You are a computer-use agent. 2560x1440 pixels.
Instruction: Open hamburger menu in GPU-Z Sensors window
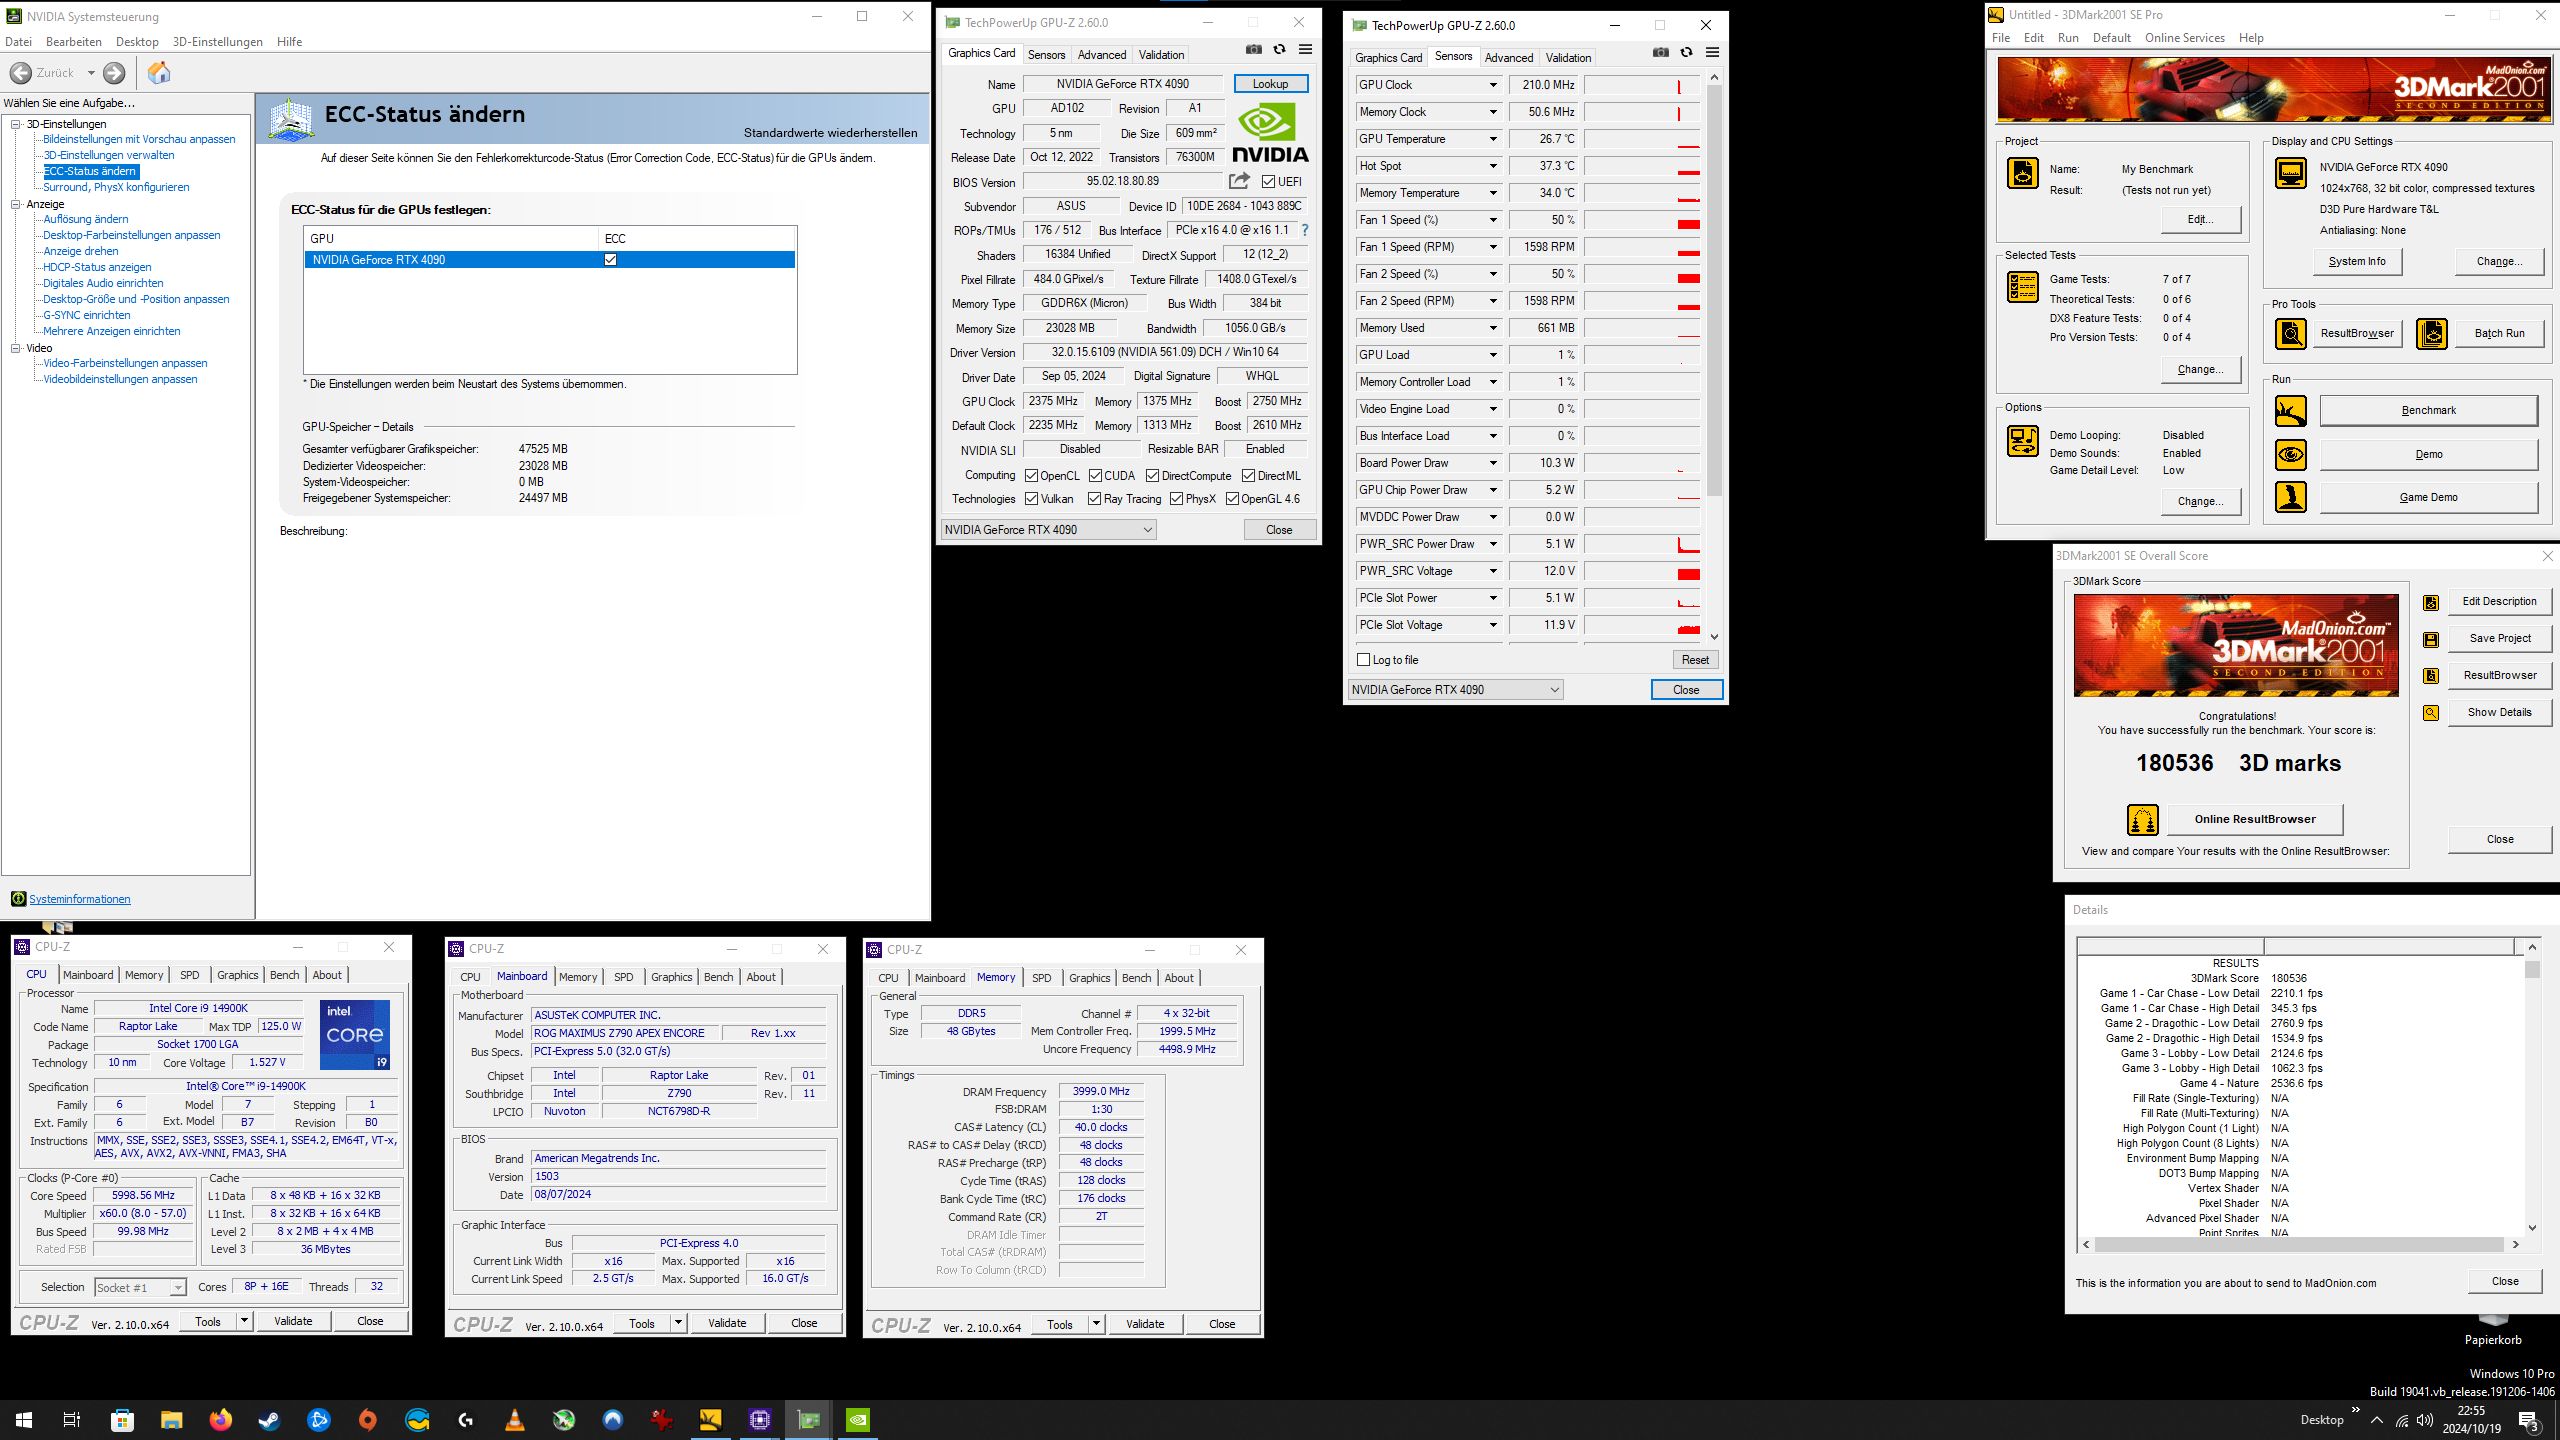tap(1712, 53)
